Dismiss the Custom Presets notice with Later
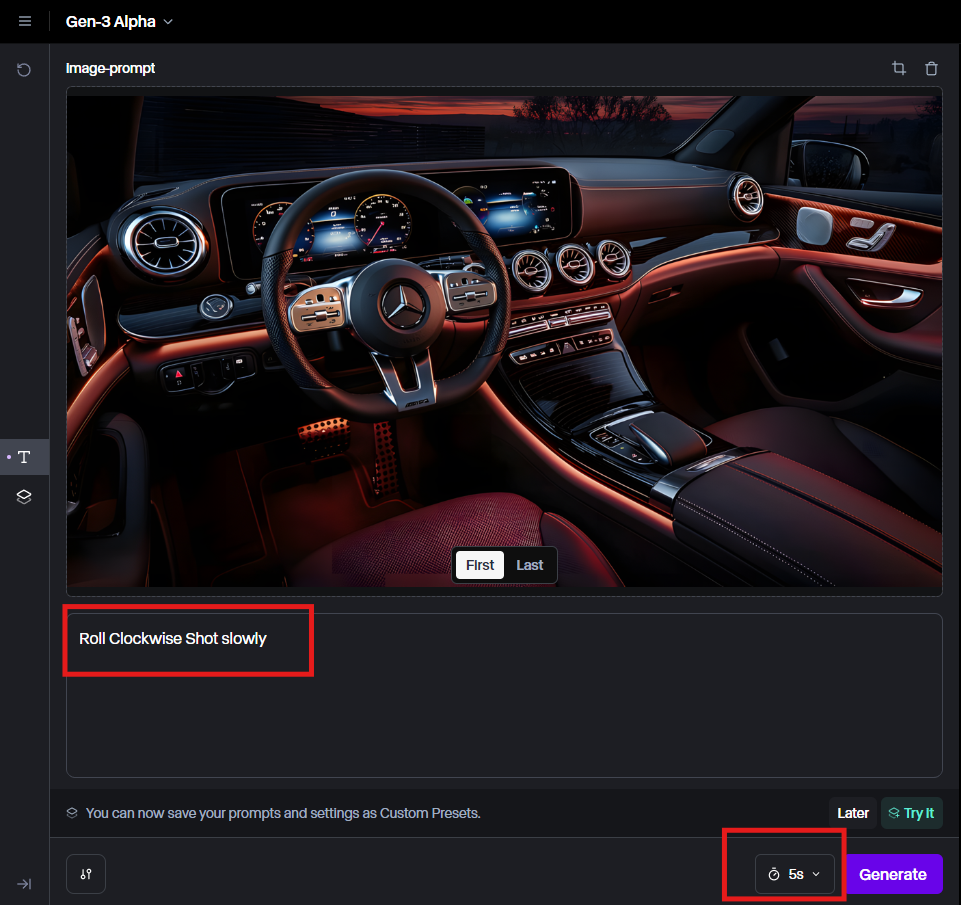 [853, 813]
